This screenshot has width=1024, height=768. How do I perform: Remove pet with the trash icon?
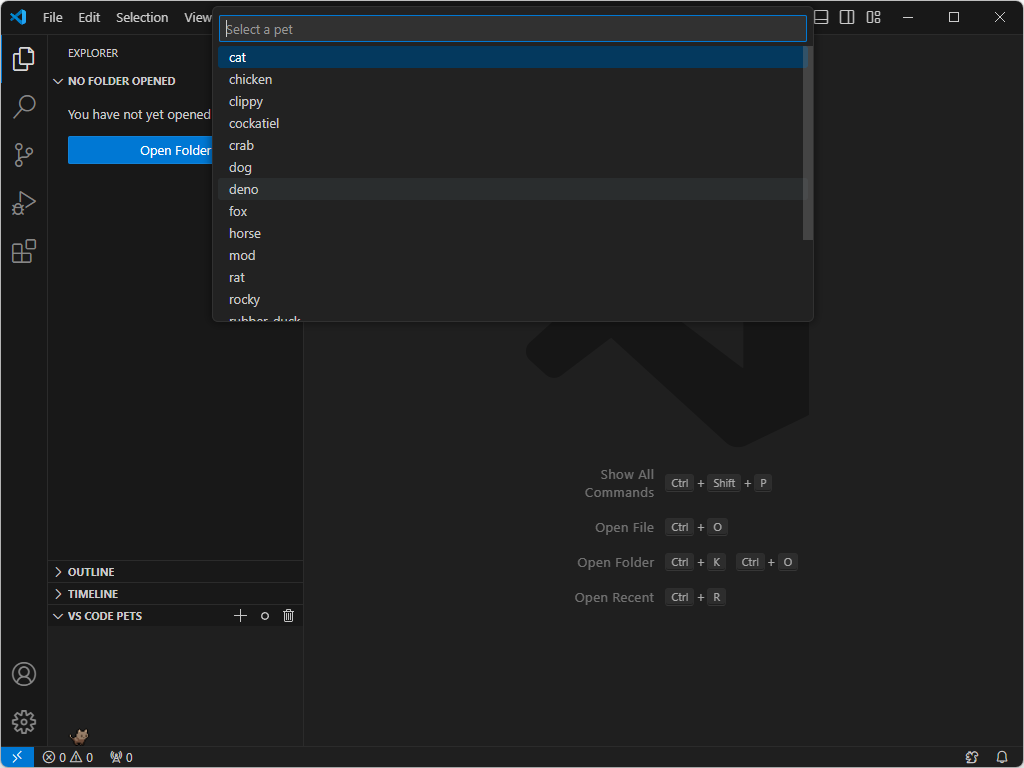(289, 616)
